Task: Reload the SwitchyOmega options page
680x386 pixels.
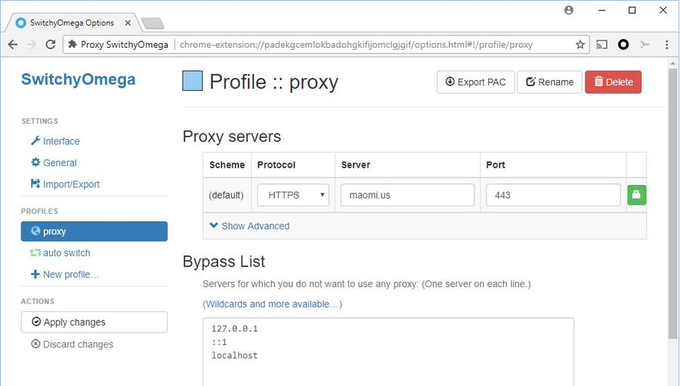Action: (x=50, y=44)
